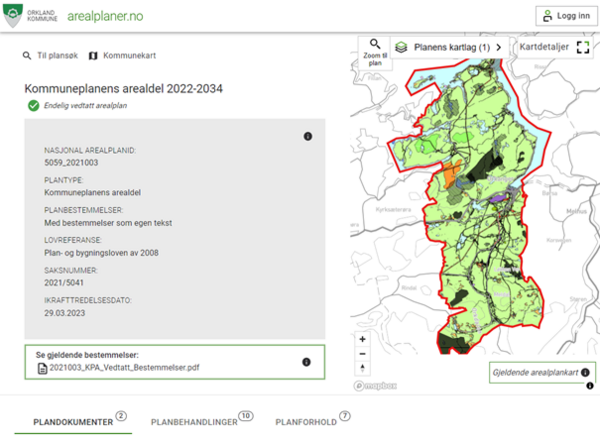Open the Plandokumenter tab
The image size is (600, 445).
click(72, 423)
